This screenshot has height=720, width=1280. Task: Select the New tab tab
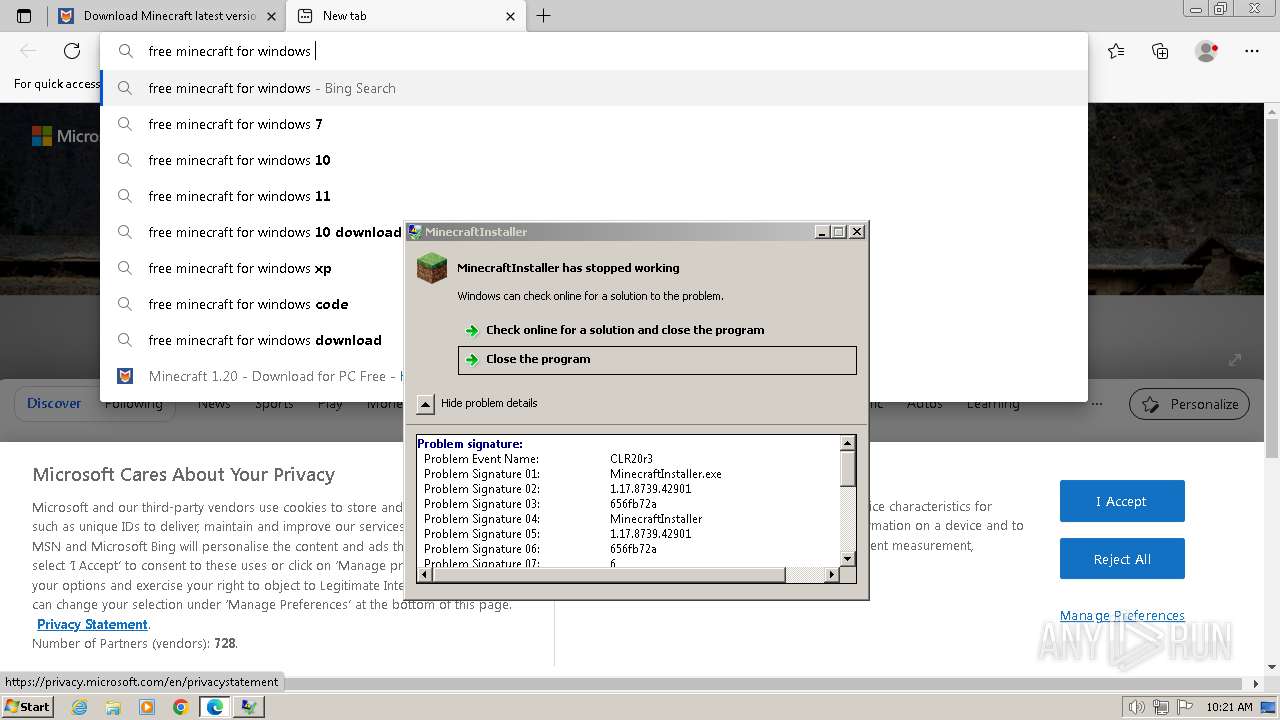point(404,16)
